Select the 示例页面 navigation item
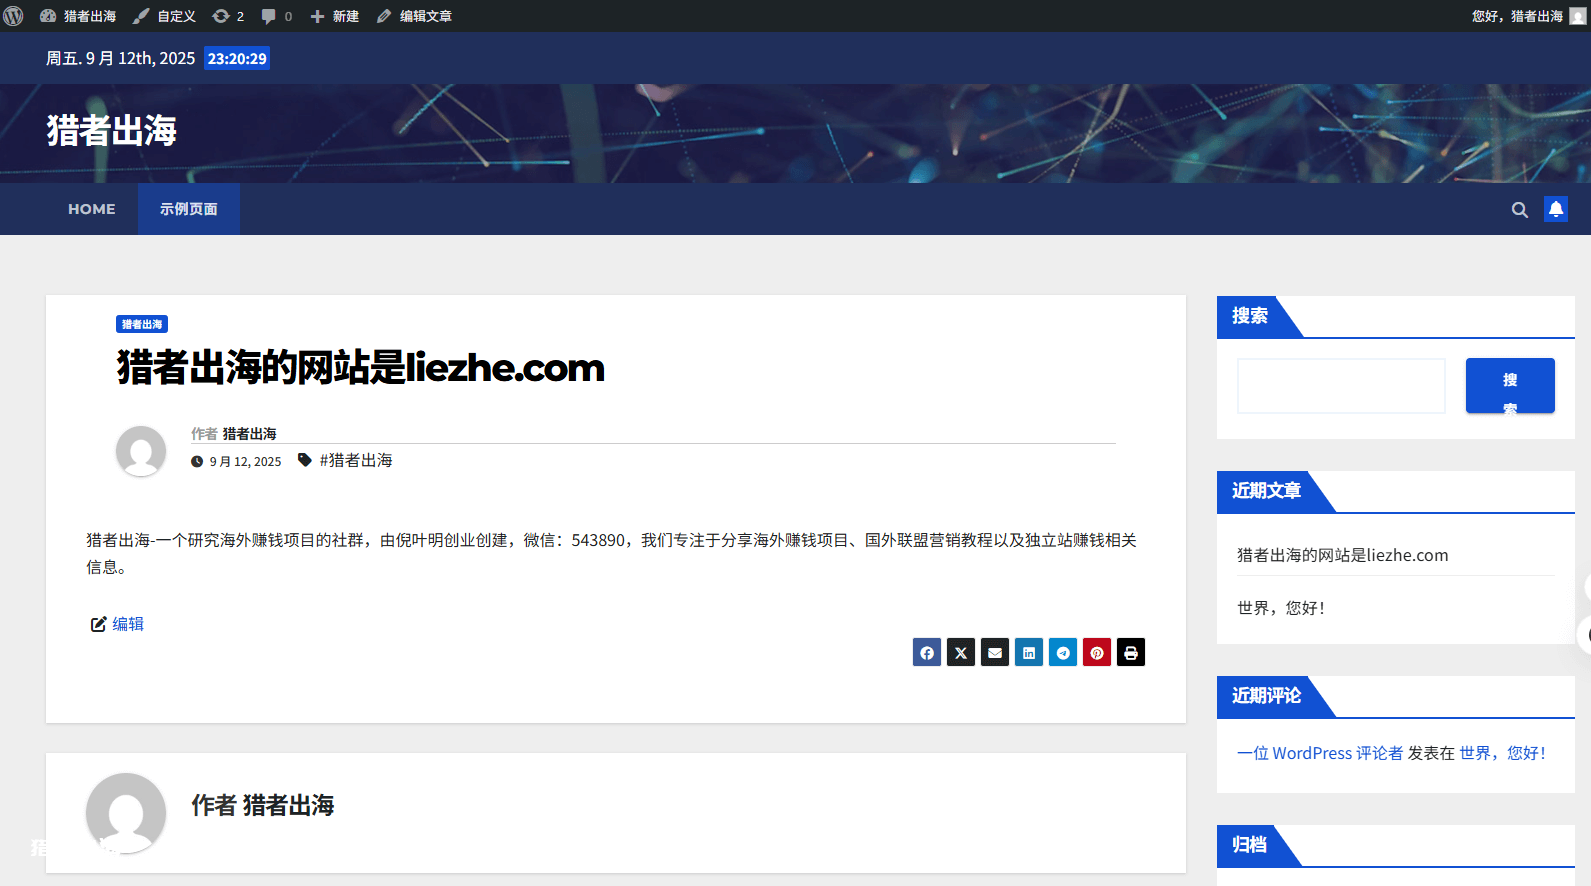1591x886 pixels. click(x=188, y=209)
